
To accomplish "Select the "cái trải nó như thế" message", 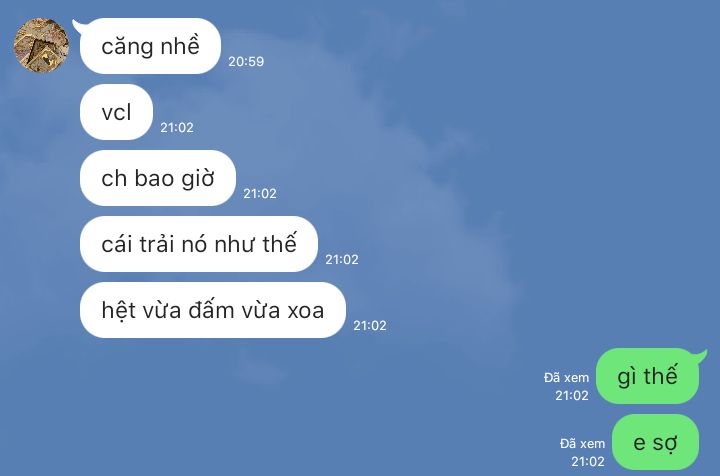I will click(x=198, y=244).
